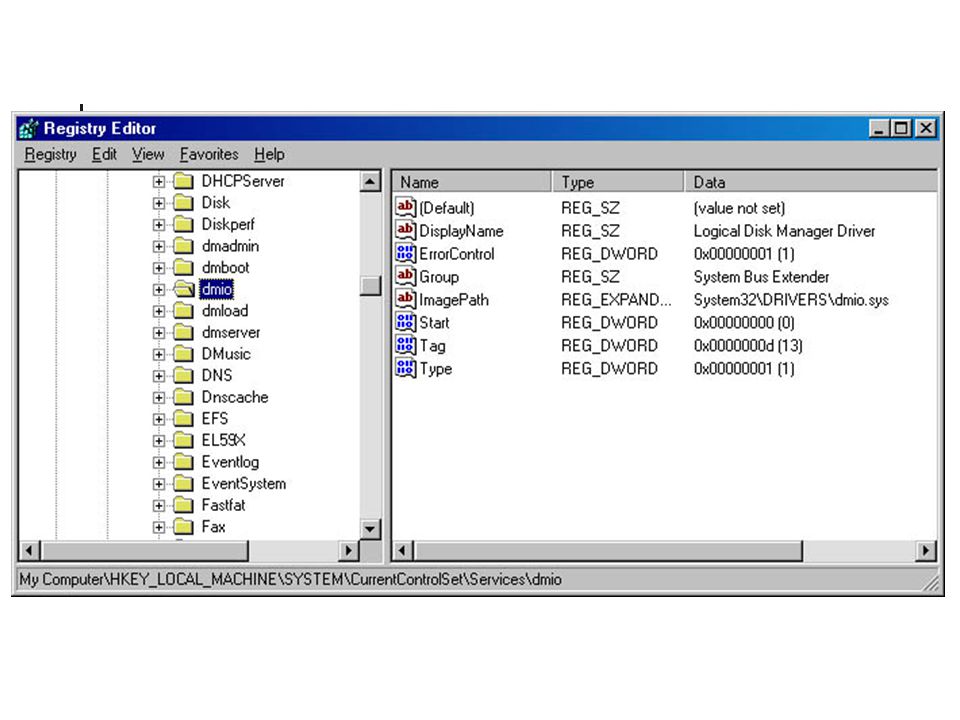Click tree pane scroll up arrow
This screenshot has height=720, width=960.
point(370,182)
